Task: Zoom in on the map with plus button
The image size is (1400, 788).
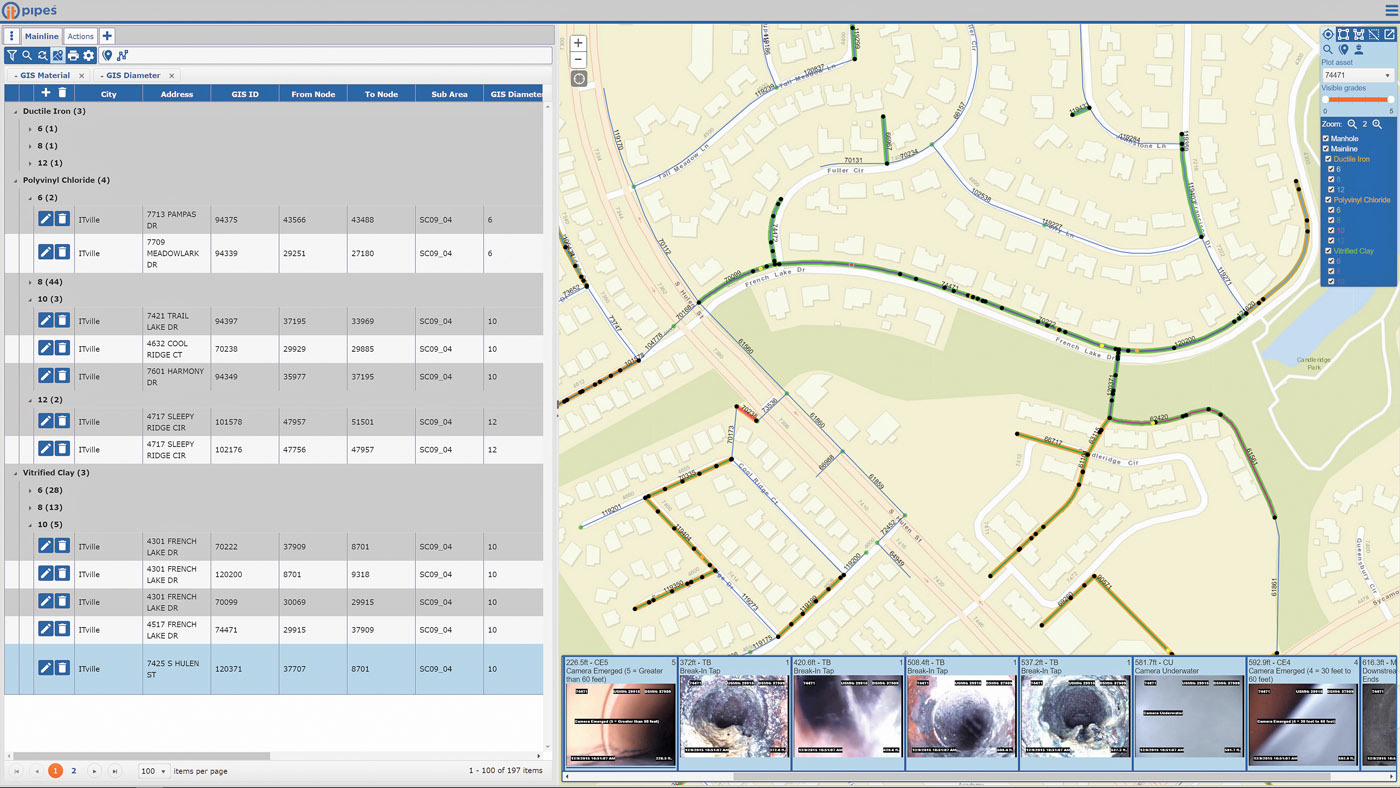Action: coord(578,44)
